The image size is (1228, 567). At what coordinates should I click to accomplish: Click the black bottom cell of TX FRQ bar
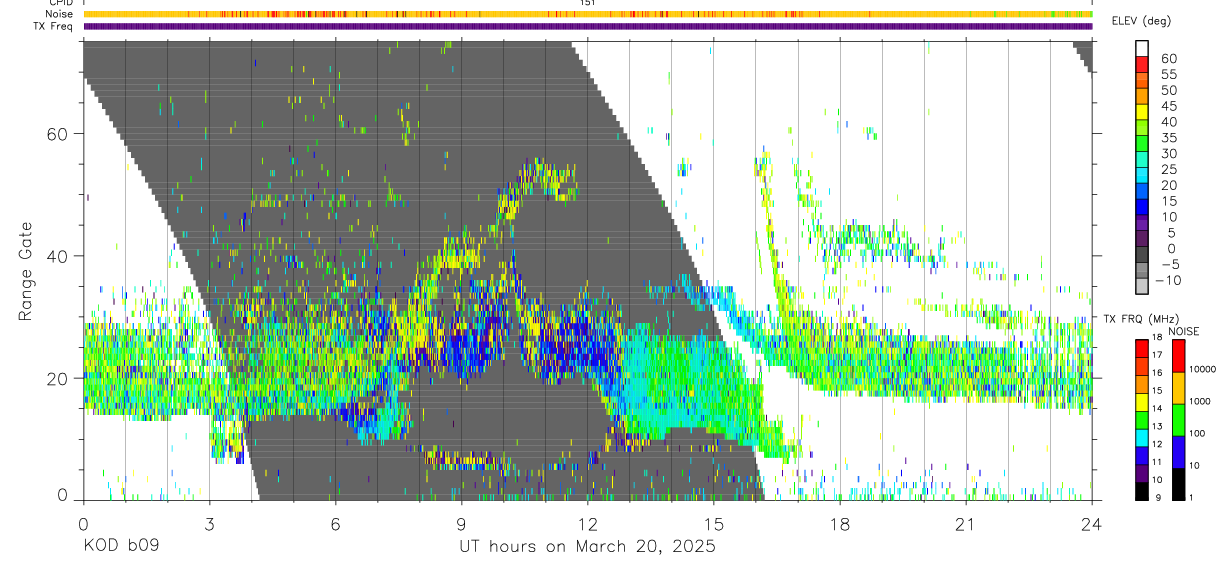(1142, 491)
